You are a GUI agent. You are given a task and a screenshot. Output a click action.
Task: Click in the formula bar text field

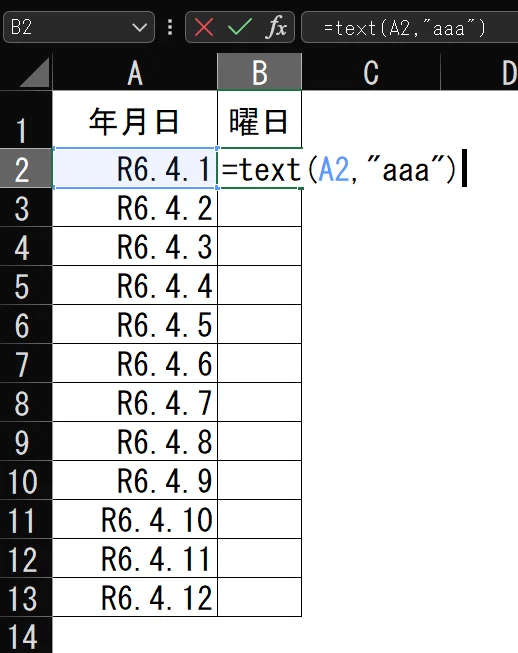(x=410, y=27)
